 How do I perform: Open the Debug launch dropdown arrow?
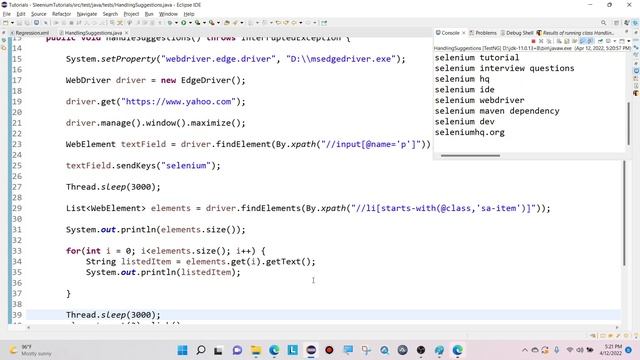pyautogui.click(x=176, y=23)
